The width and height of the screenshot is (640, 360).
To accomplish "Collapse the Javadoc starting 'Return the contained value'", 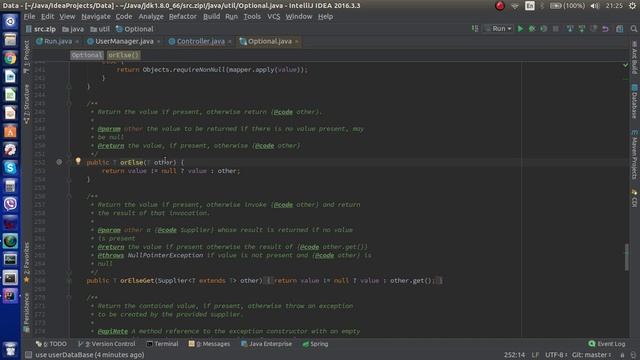I will 69,298.
